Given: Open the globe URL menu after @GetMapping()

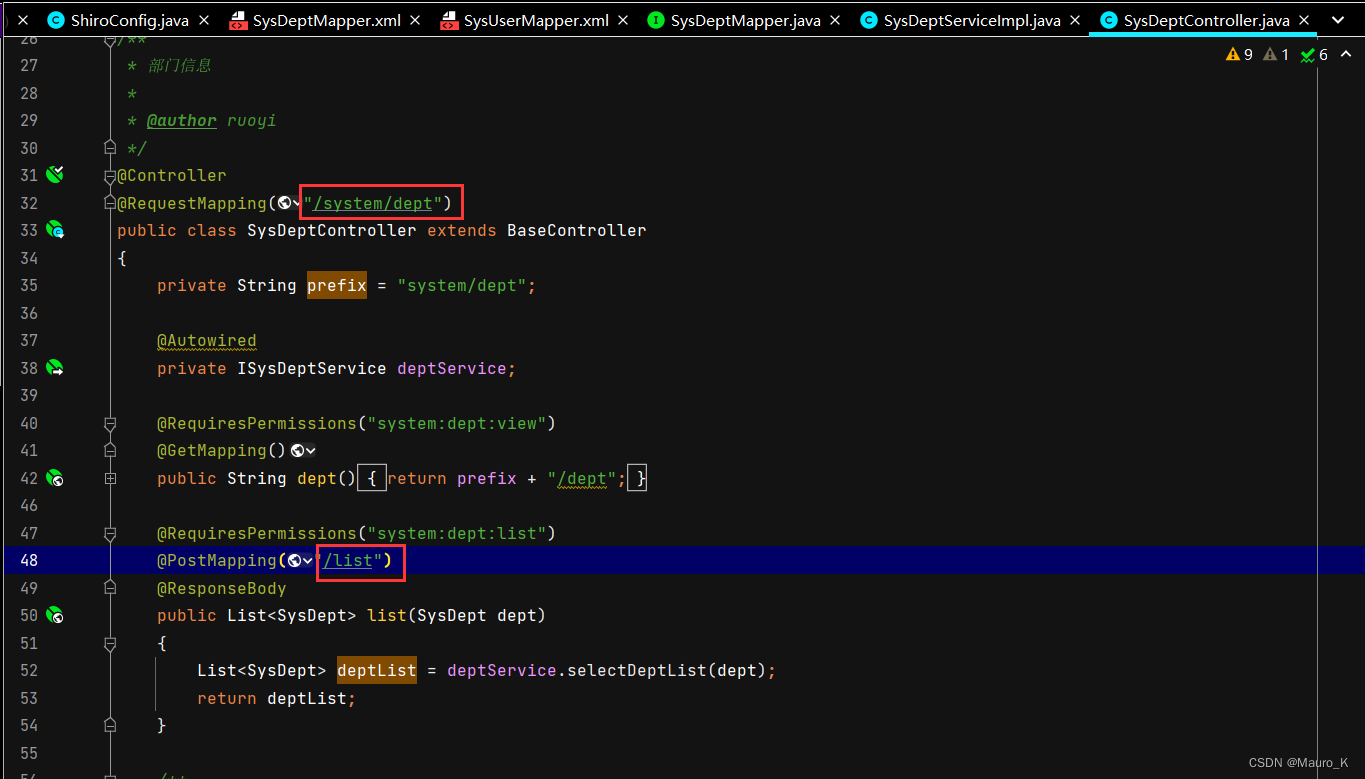Looking at the screenshot, I should coord(304,451).
